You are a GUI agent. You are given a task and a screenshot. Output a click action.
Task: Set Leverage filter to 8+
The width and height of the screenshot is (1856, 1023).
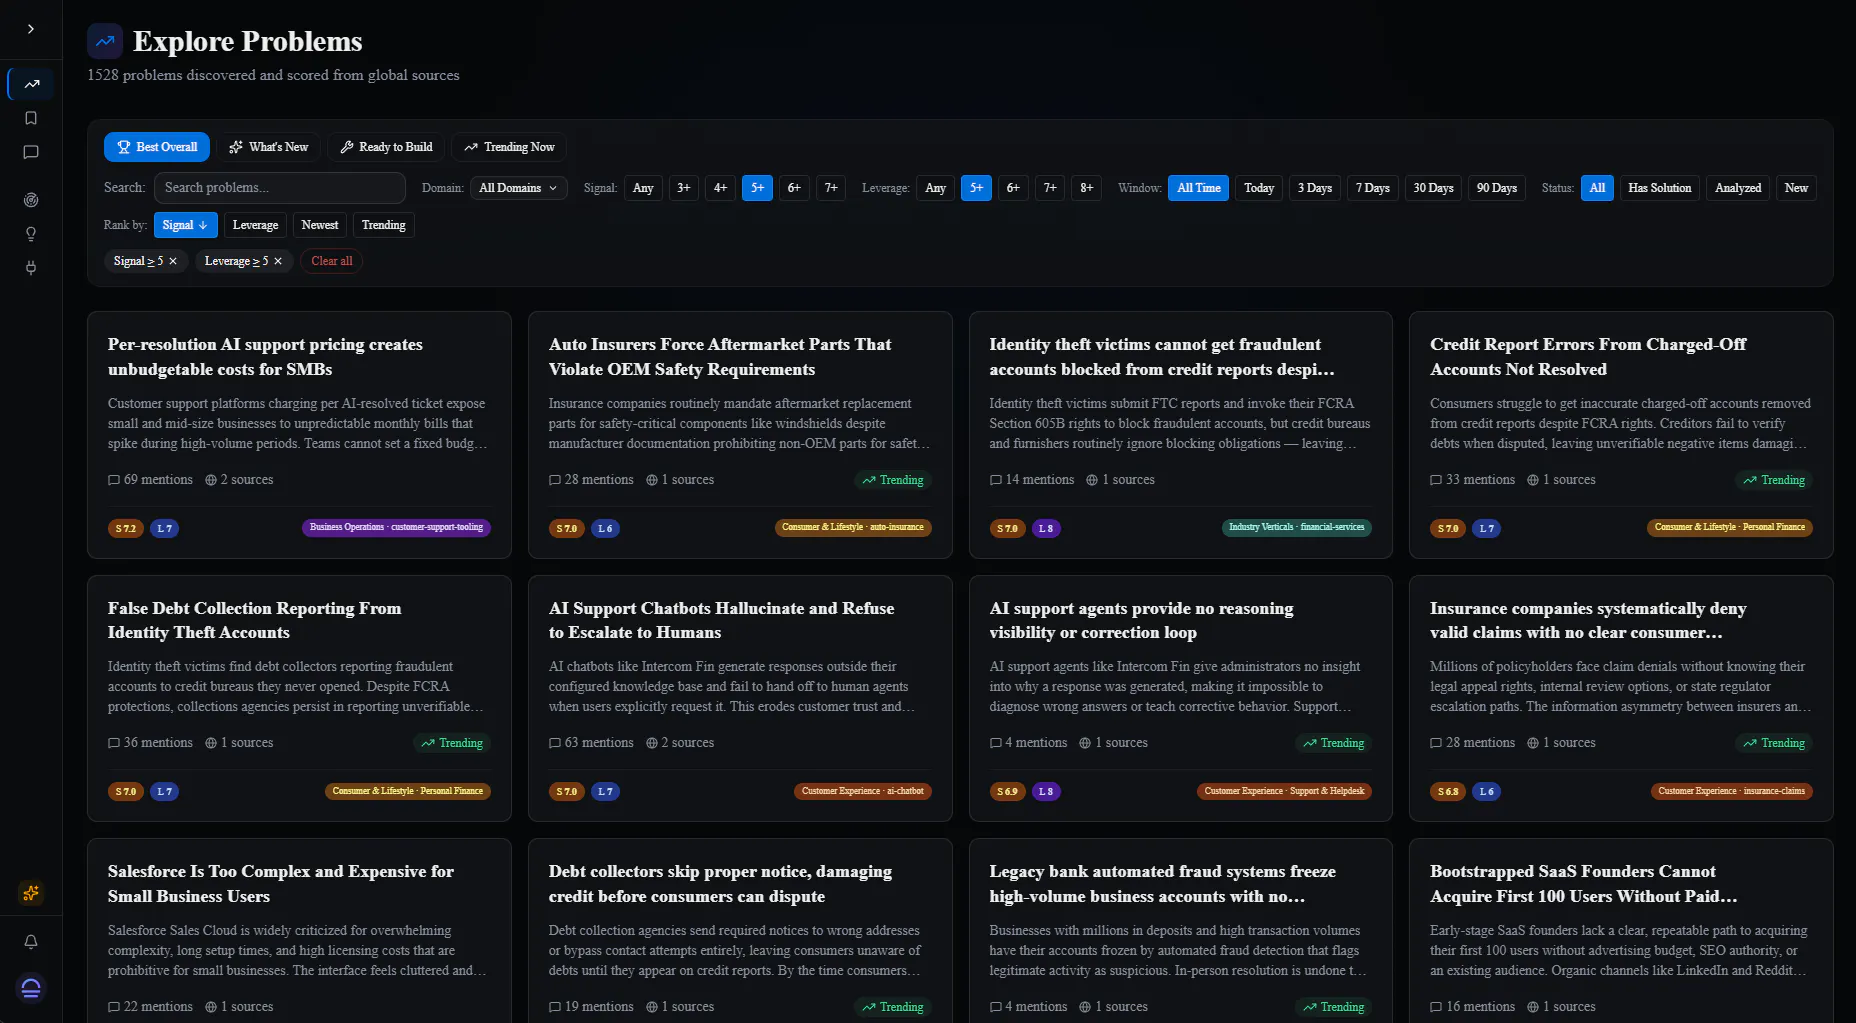(1087, 188)
